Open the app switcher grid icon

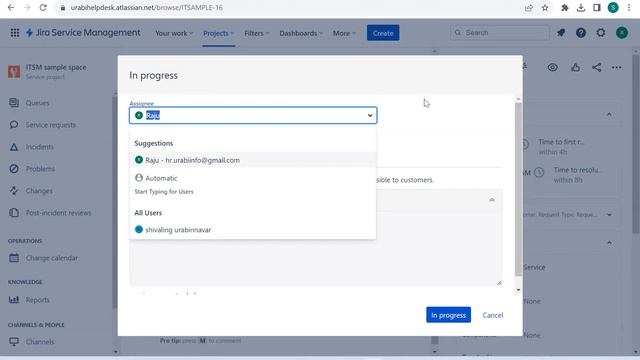point(15,33)
